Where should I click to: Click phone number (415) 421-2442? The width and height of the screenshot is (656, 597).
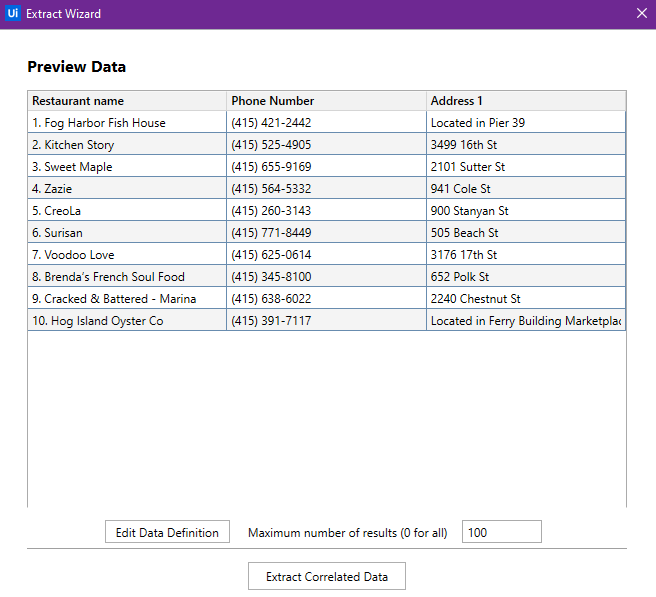[x=326, y=123]
